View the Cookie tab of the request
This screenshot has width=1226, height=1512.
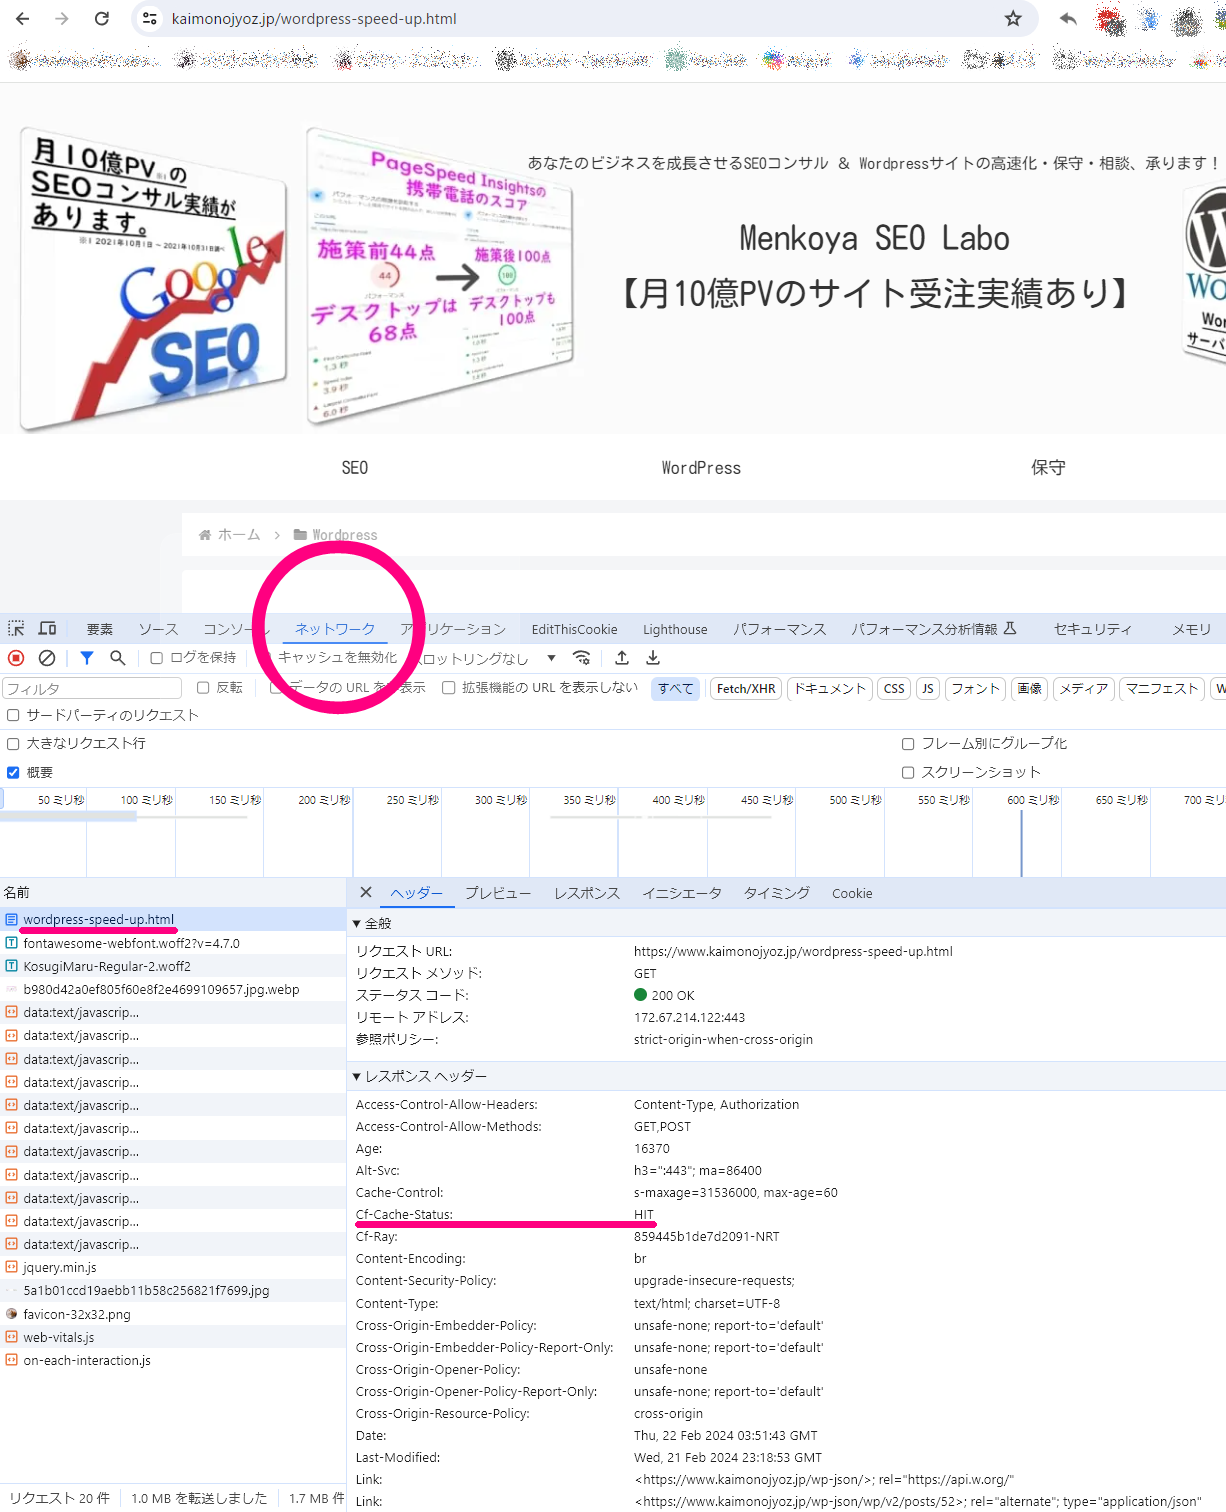click(852, 893)
